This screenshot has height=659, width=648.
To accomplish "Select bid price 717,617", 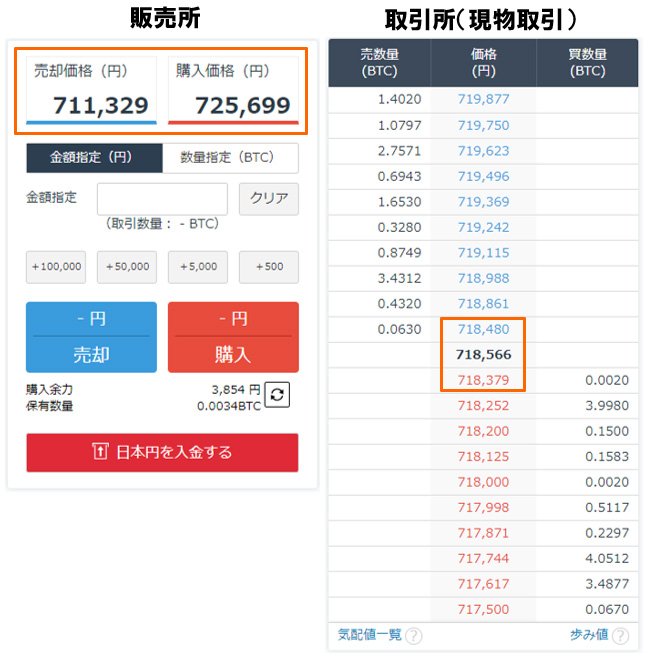I will coord(483,584).
